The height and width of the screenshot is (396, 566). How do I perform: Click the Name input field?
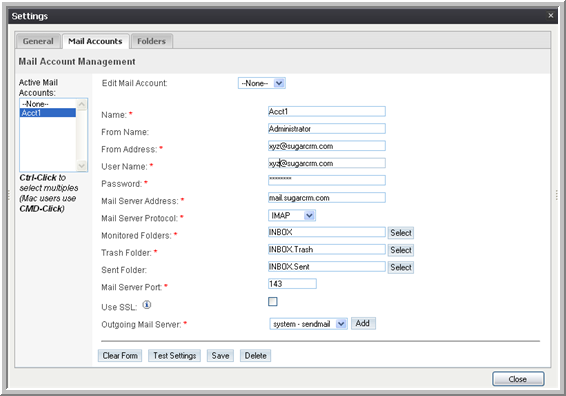click(x=327, y=112)
